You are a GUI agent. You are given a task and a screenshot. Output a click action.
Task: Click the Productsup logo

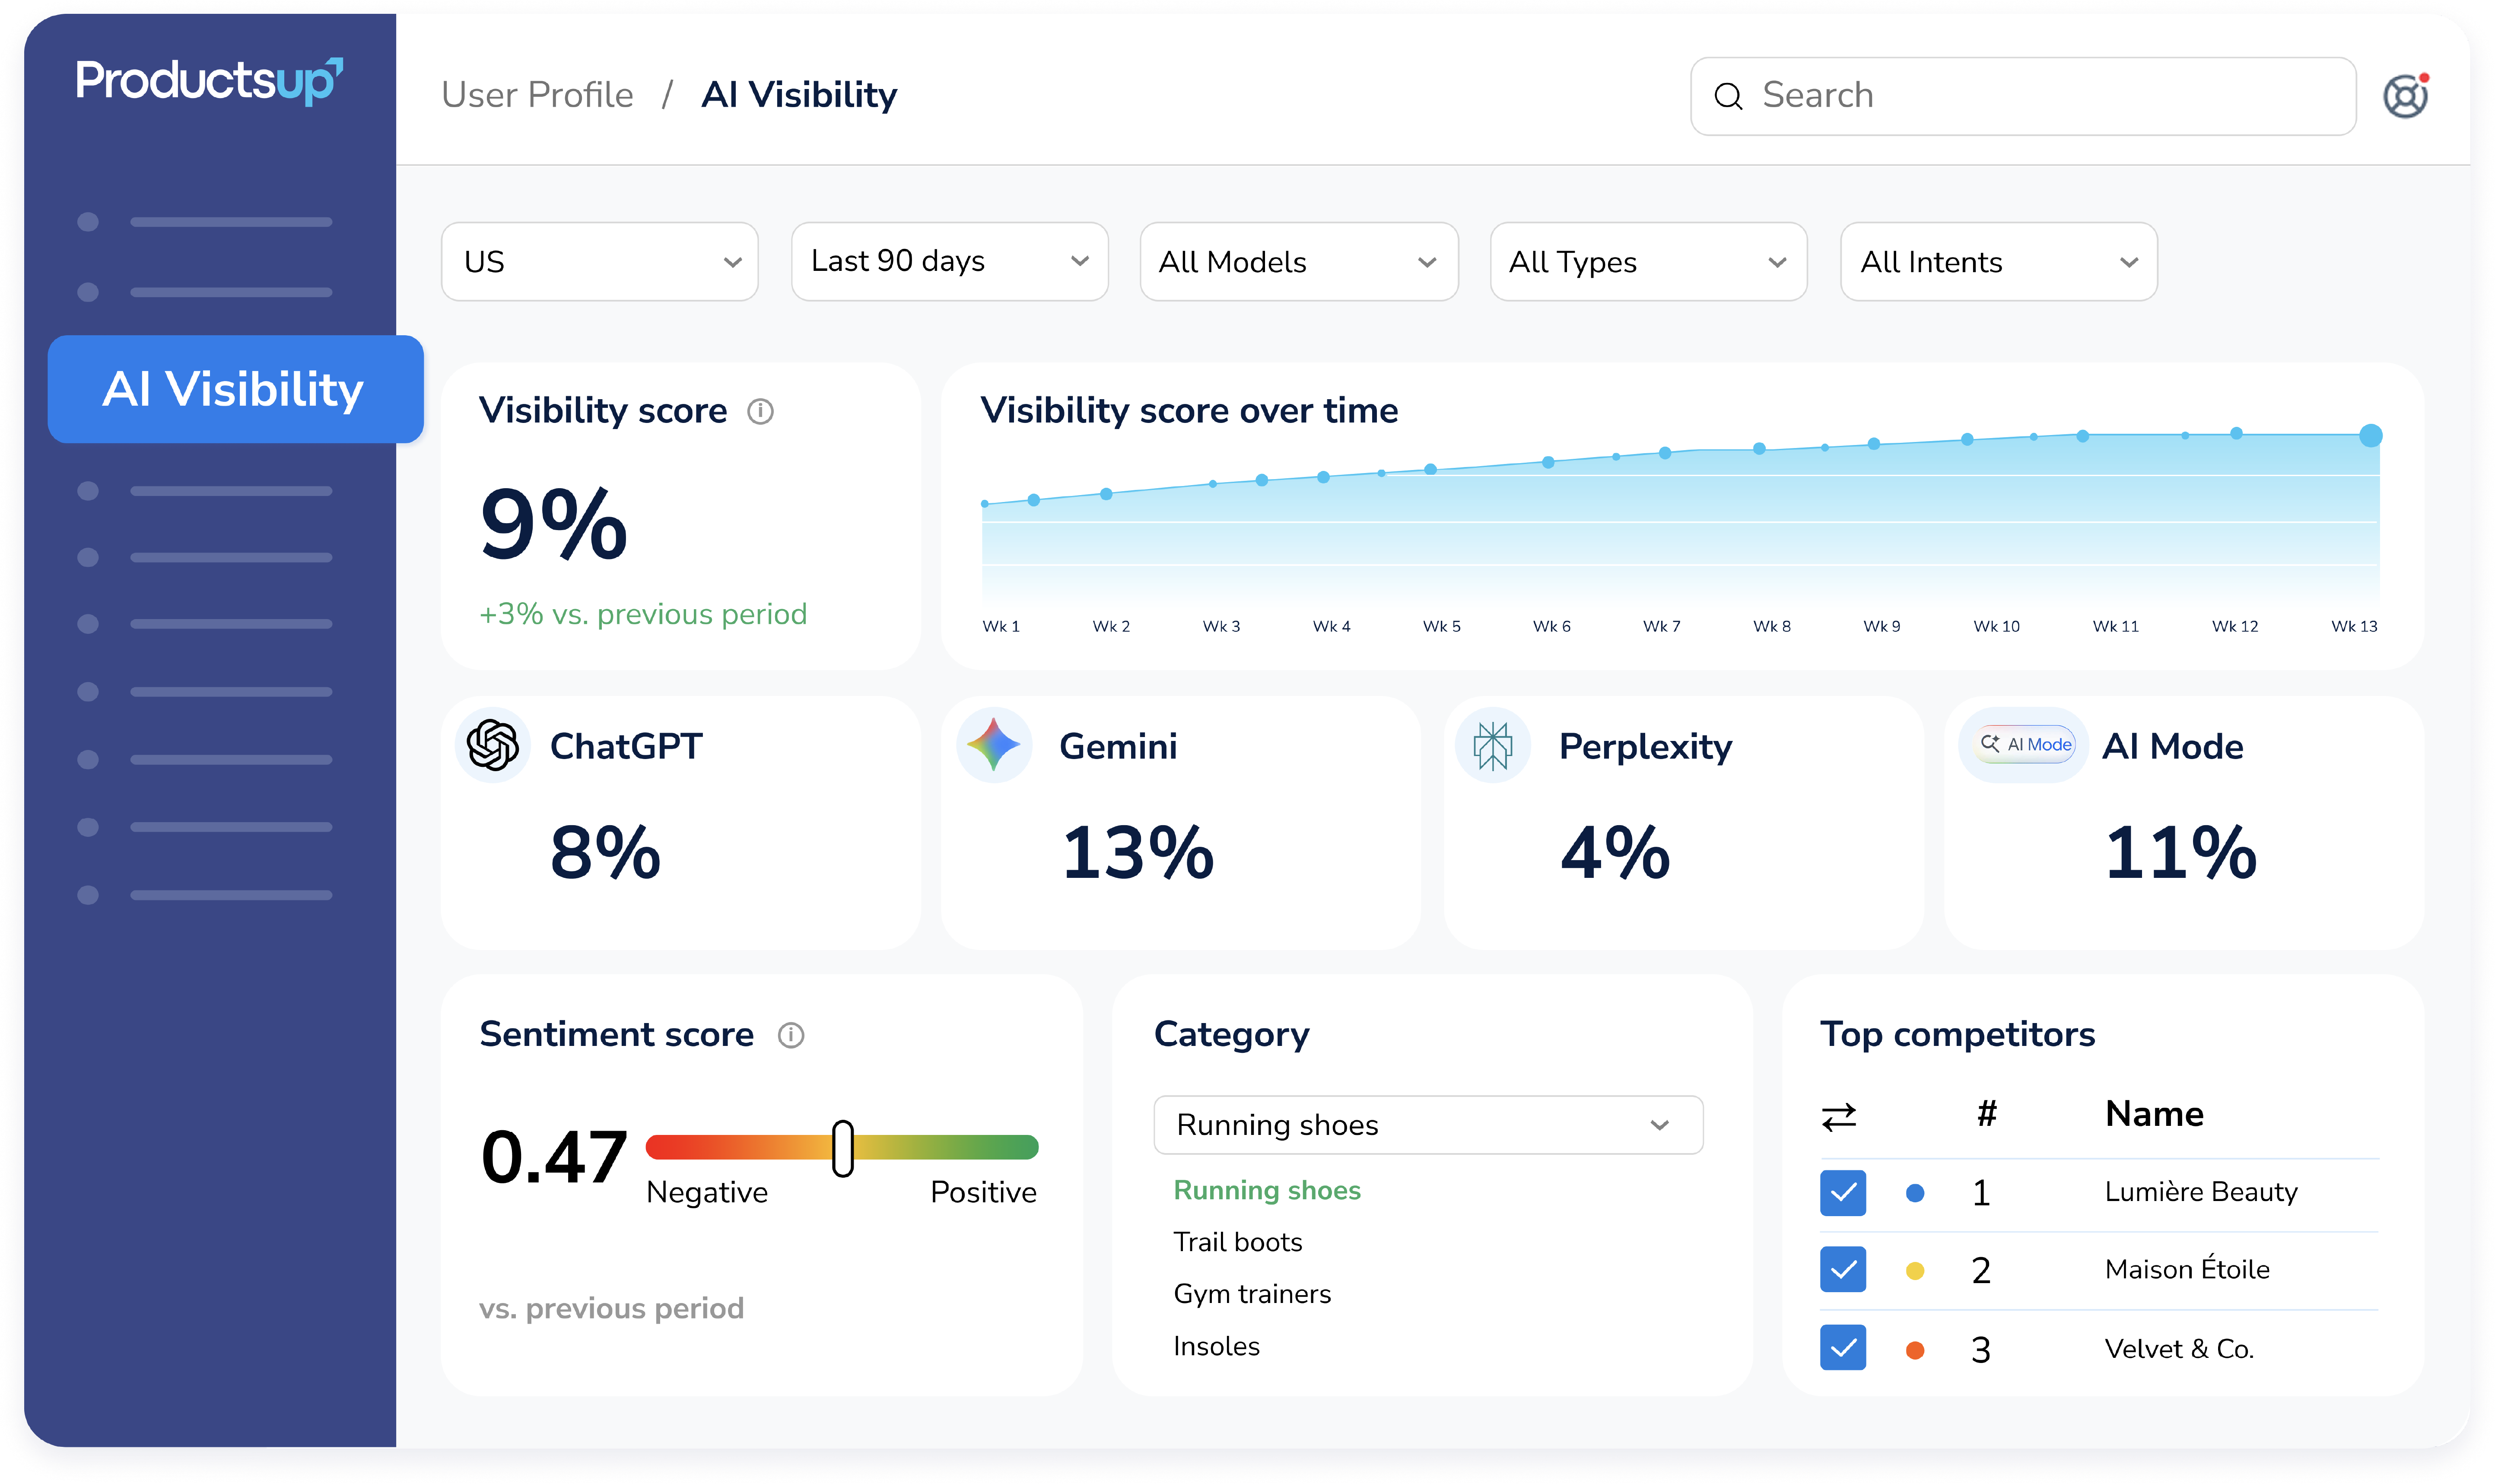(209, 81)
